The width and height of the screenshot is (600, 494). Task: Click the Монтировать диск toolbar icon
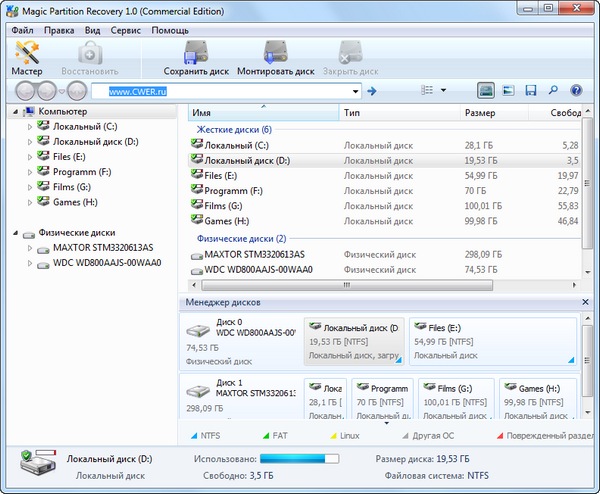(275, 57)
